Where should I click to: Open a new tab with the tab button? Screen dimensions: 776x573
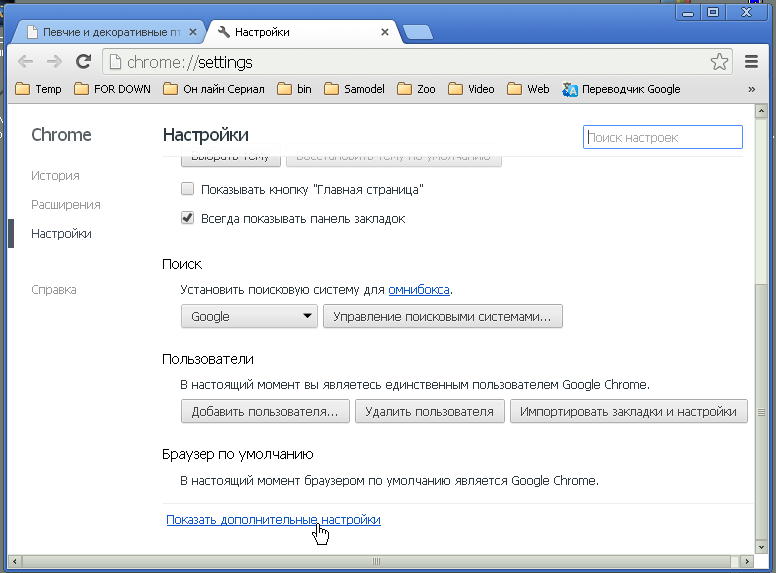(417, 32)
